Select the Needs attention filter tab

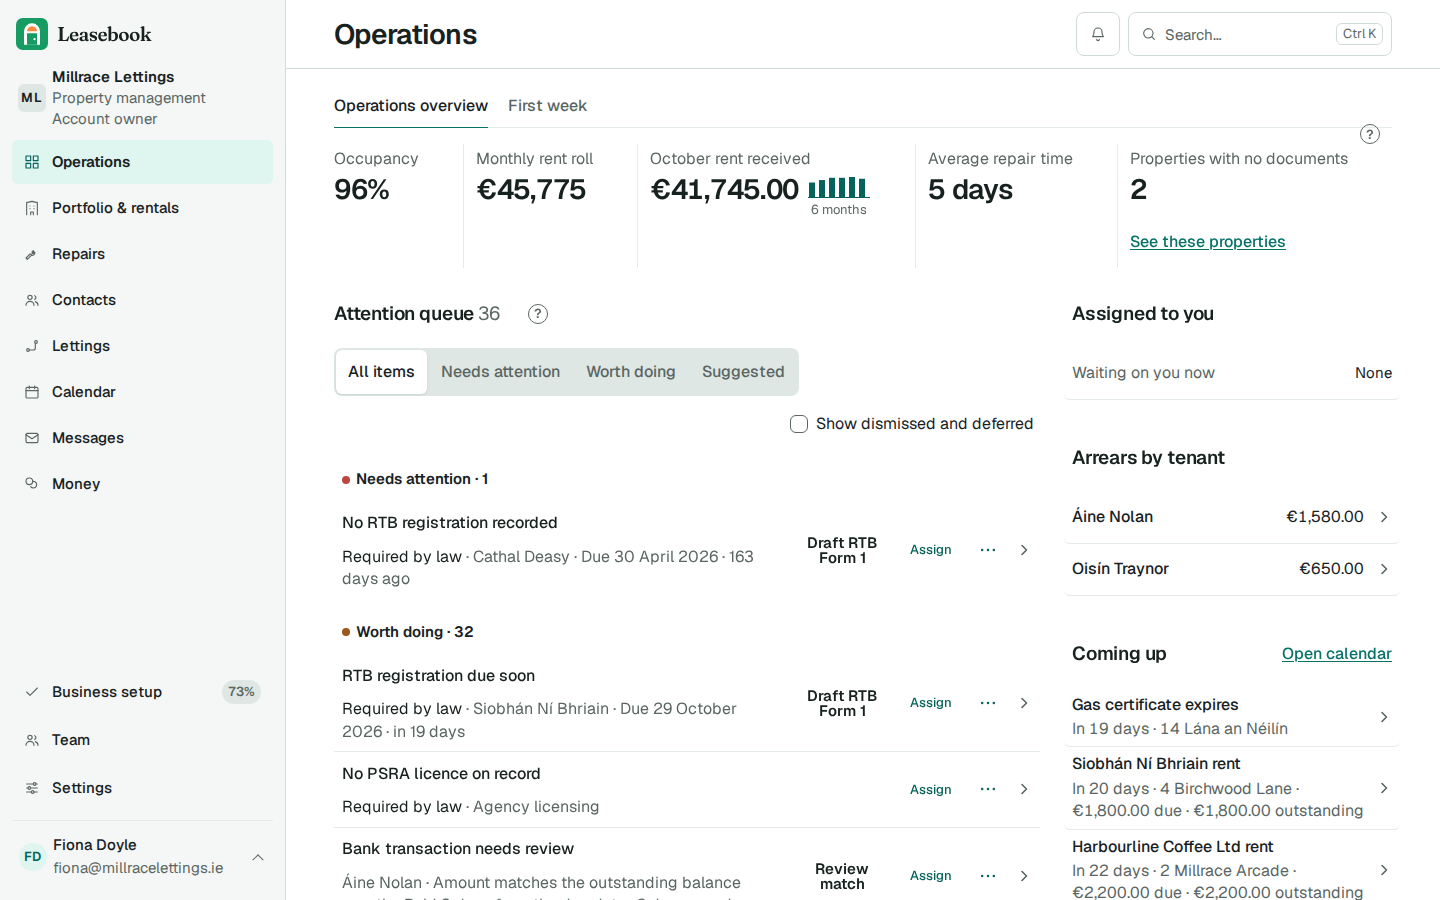coord(500,372)
